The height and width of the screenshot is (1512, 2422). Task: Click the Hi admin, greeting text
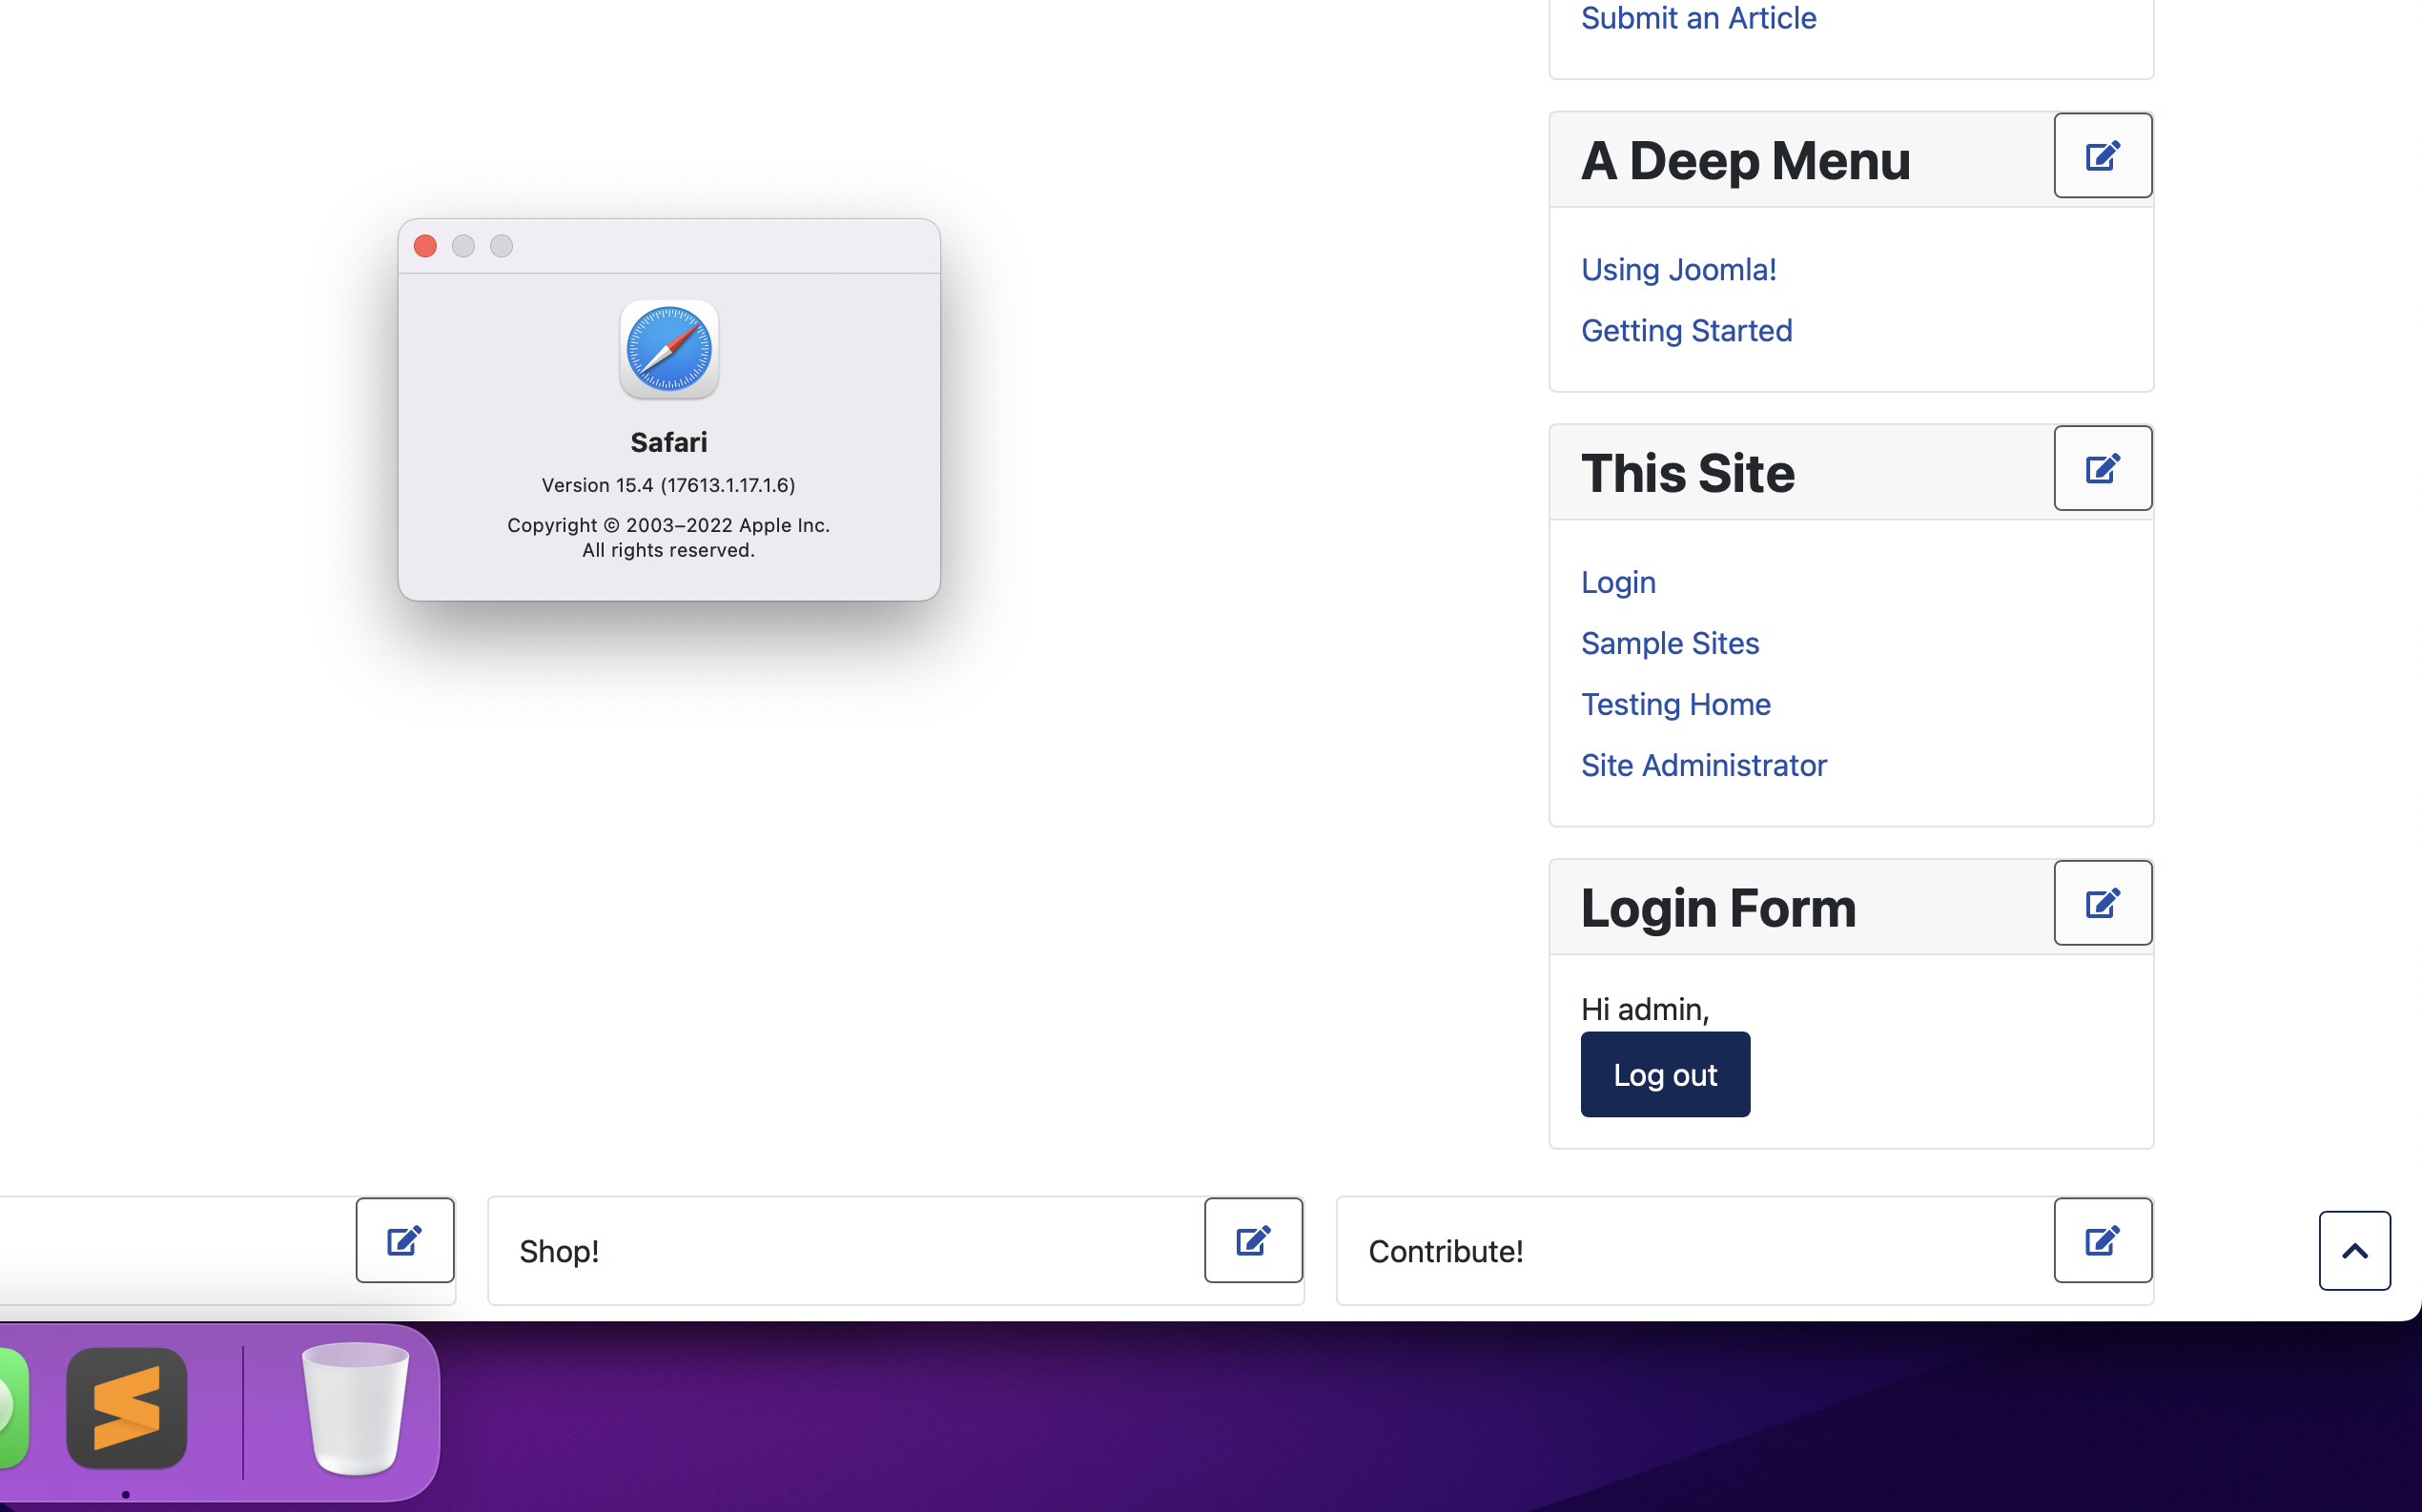pos(1645,1009)
